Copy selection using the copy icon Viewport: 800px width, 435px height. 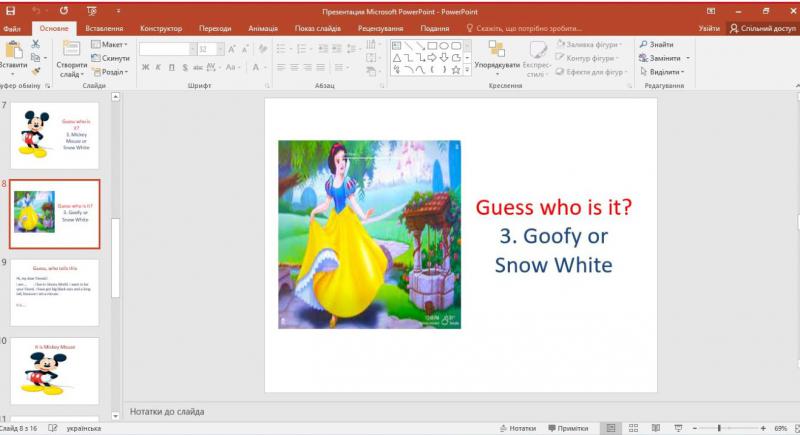click(x=35, y=58)
